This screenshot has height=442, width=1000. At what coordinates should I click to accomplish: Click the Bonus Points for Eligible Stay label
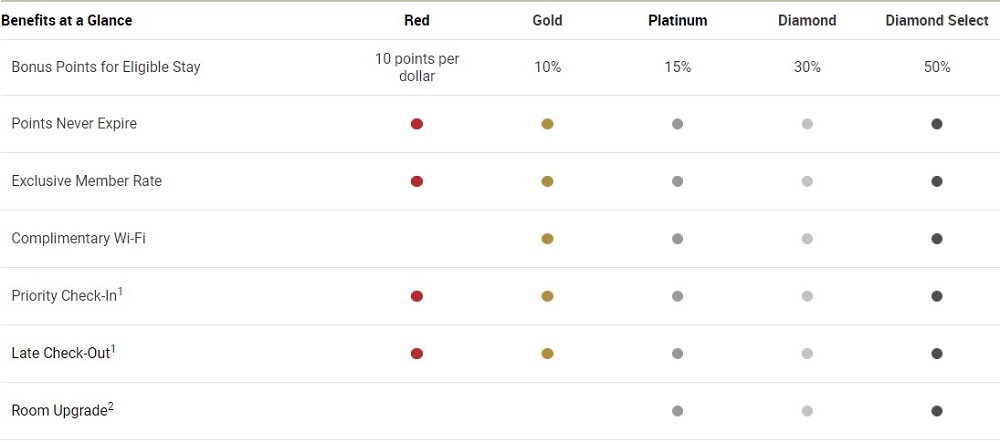[106, 67]
